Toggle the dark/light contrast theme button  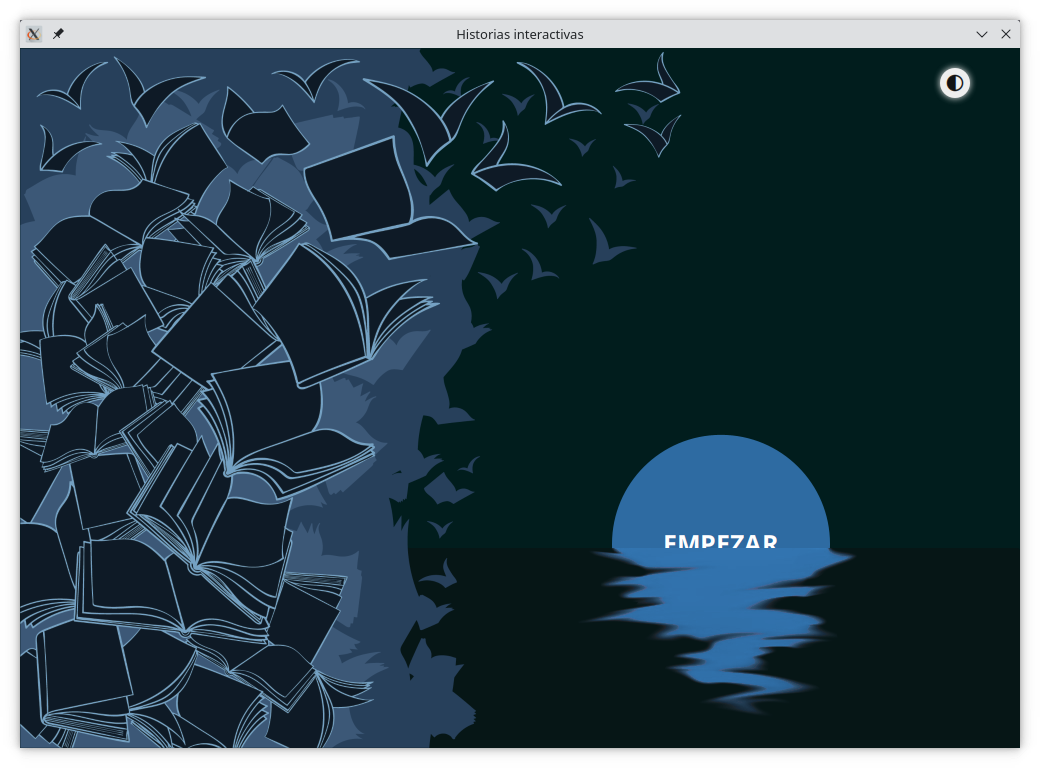(x=955, y=83)
